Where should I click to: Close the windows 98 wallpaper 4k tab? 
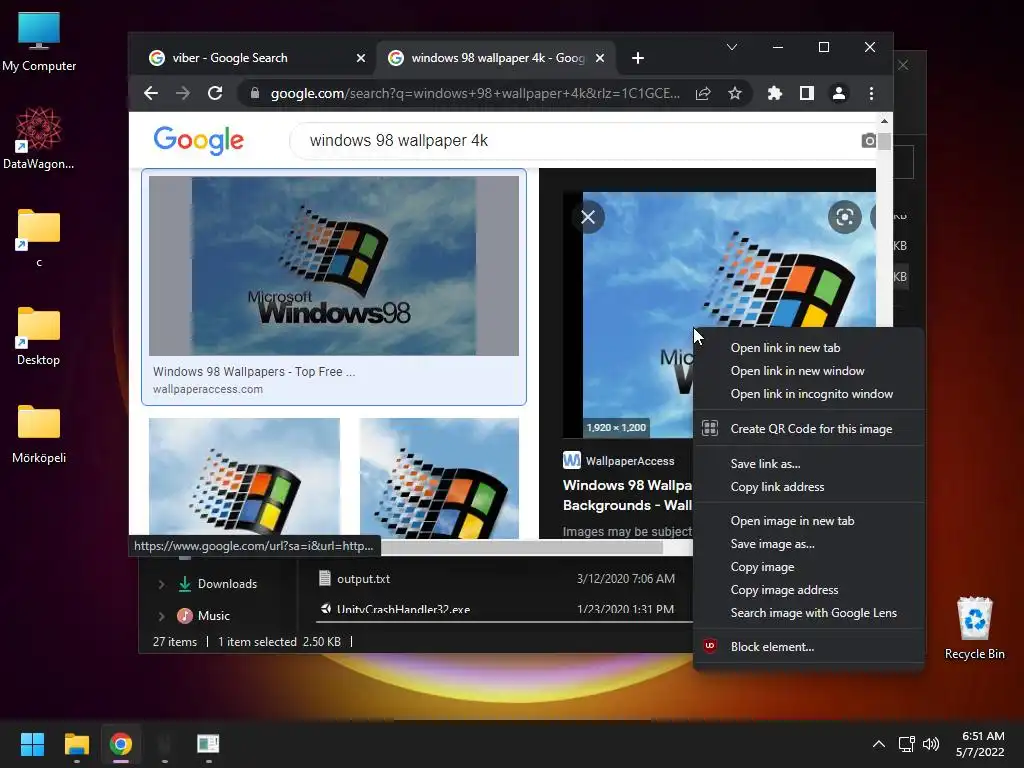(x=600, y=58)
